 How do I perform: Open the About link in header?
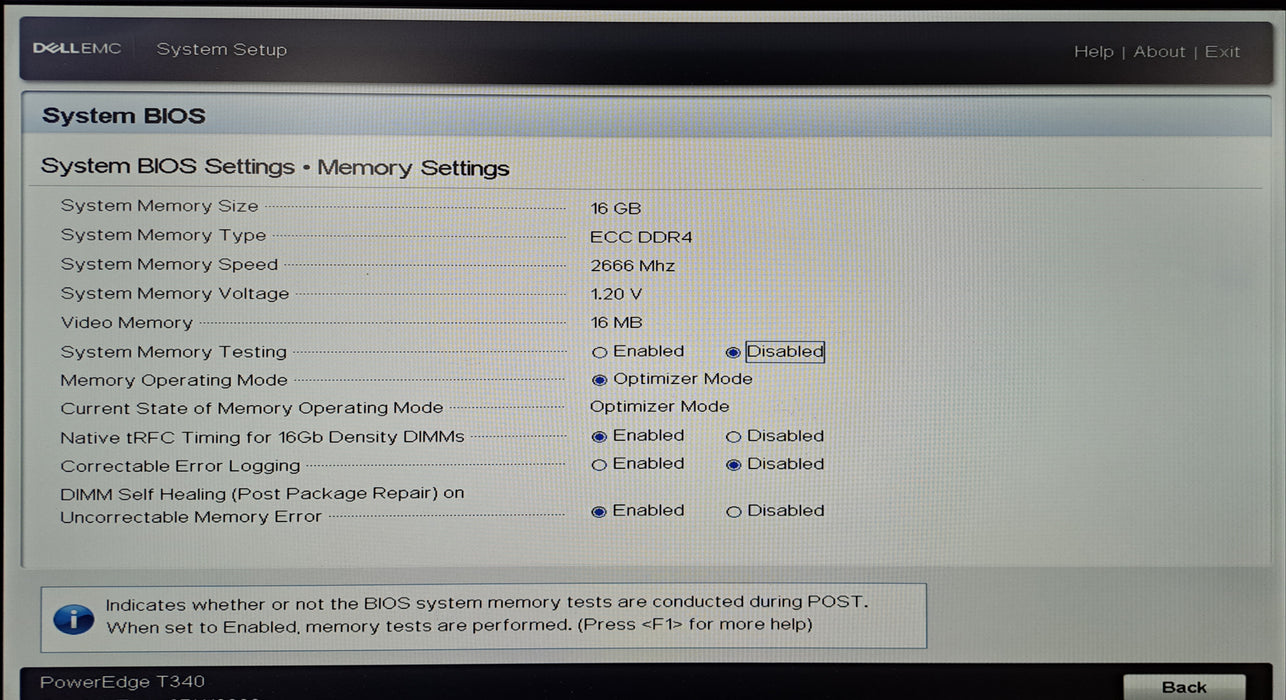pos(1159,52)
